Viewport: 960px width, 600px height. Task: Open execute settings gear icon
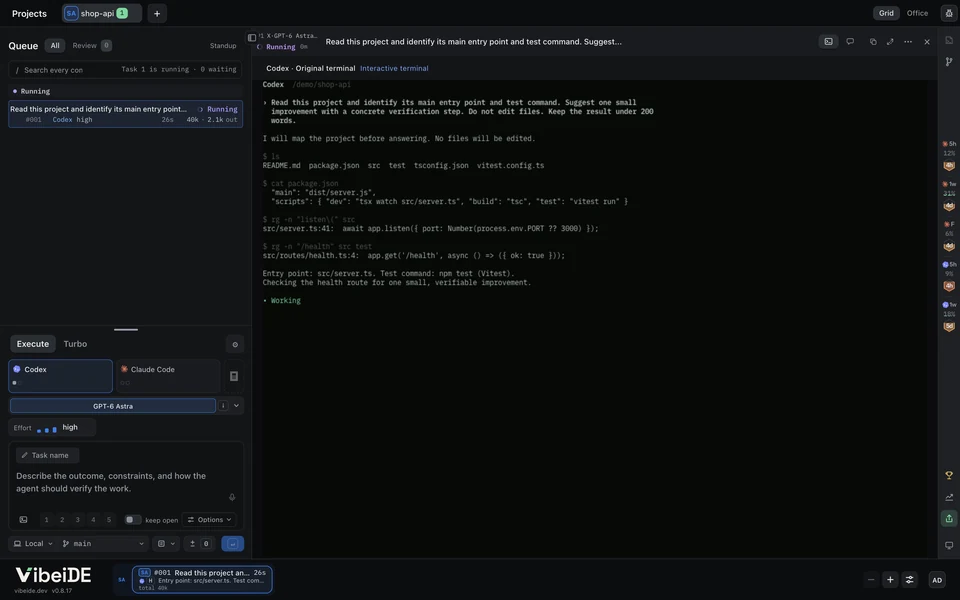[x=235, y=344]
